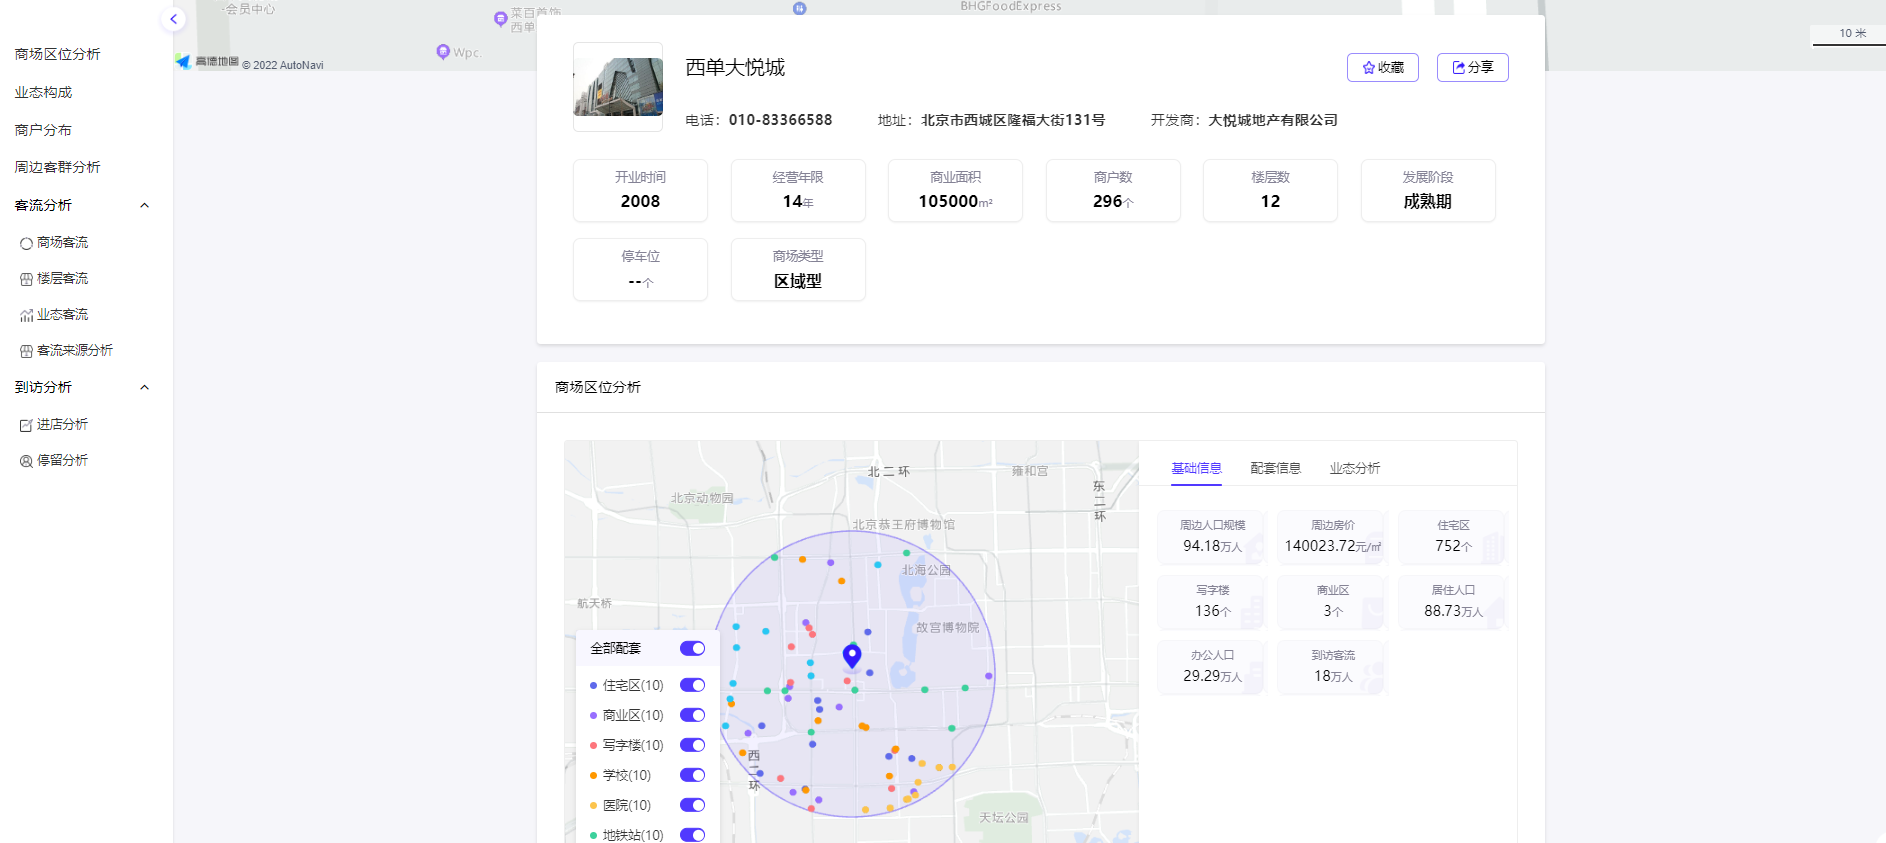Click the 住宅区 752个 card
Image resolution: width=1886 pixels, height=843 pixels.
[x=1453, y=537]
